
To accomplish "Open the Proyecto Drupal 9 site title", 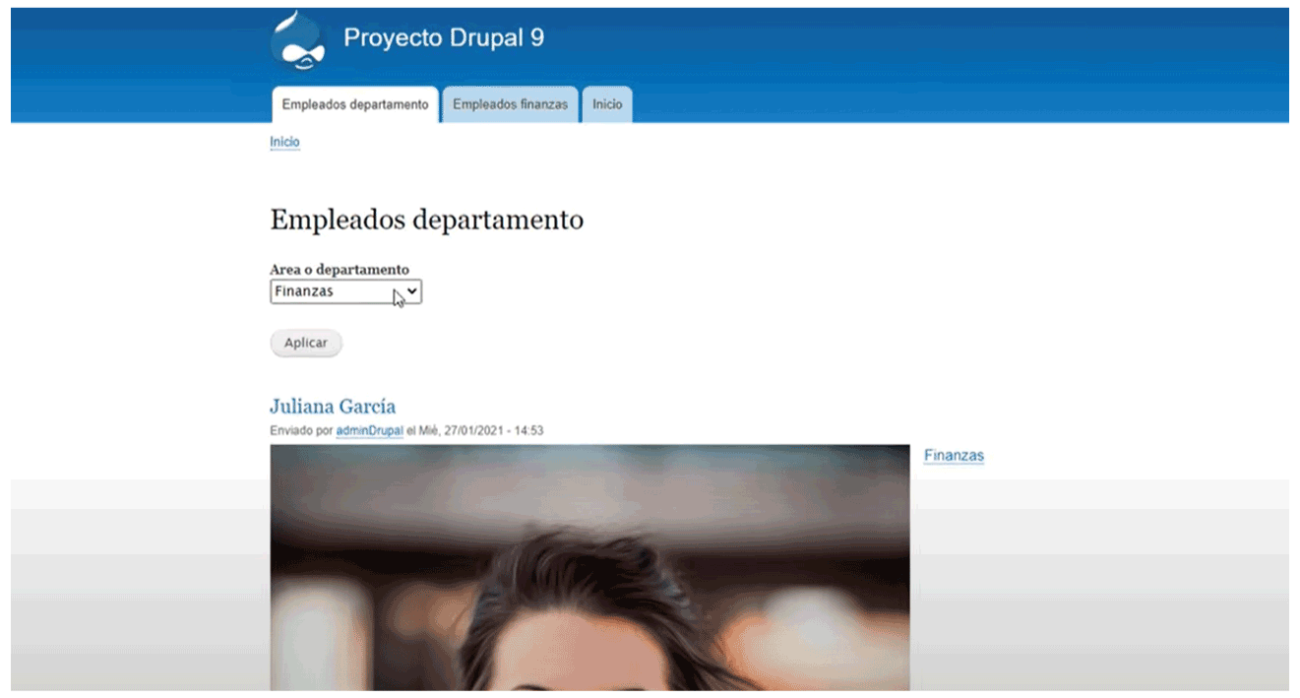I will 444,38.
